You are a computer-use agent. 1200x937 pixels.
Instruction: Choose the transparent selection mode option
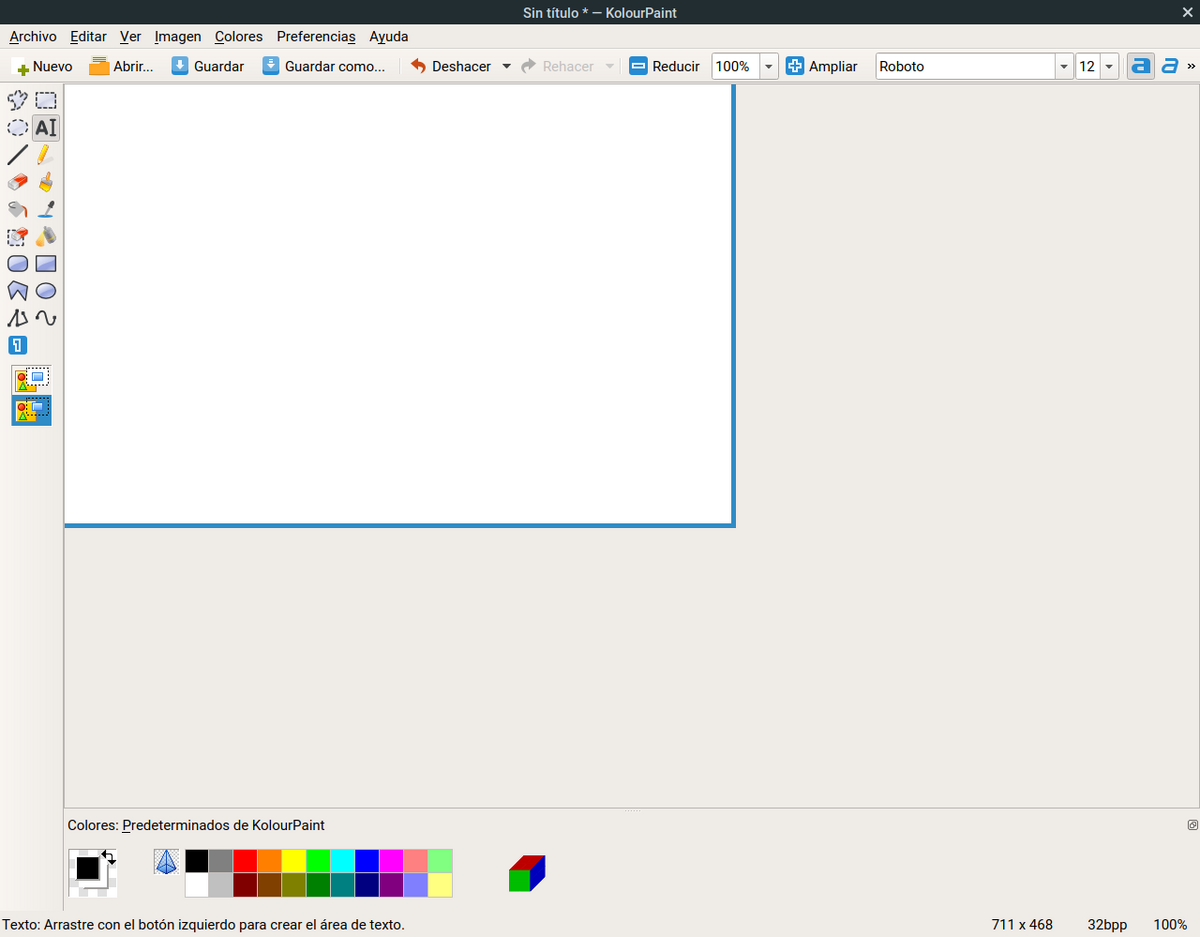(32, 410)
